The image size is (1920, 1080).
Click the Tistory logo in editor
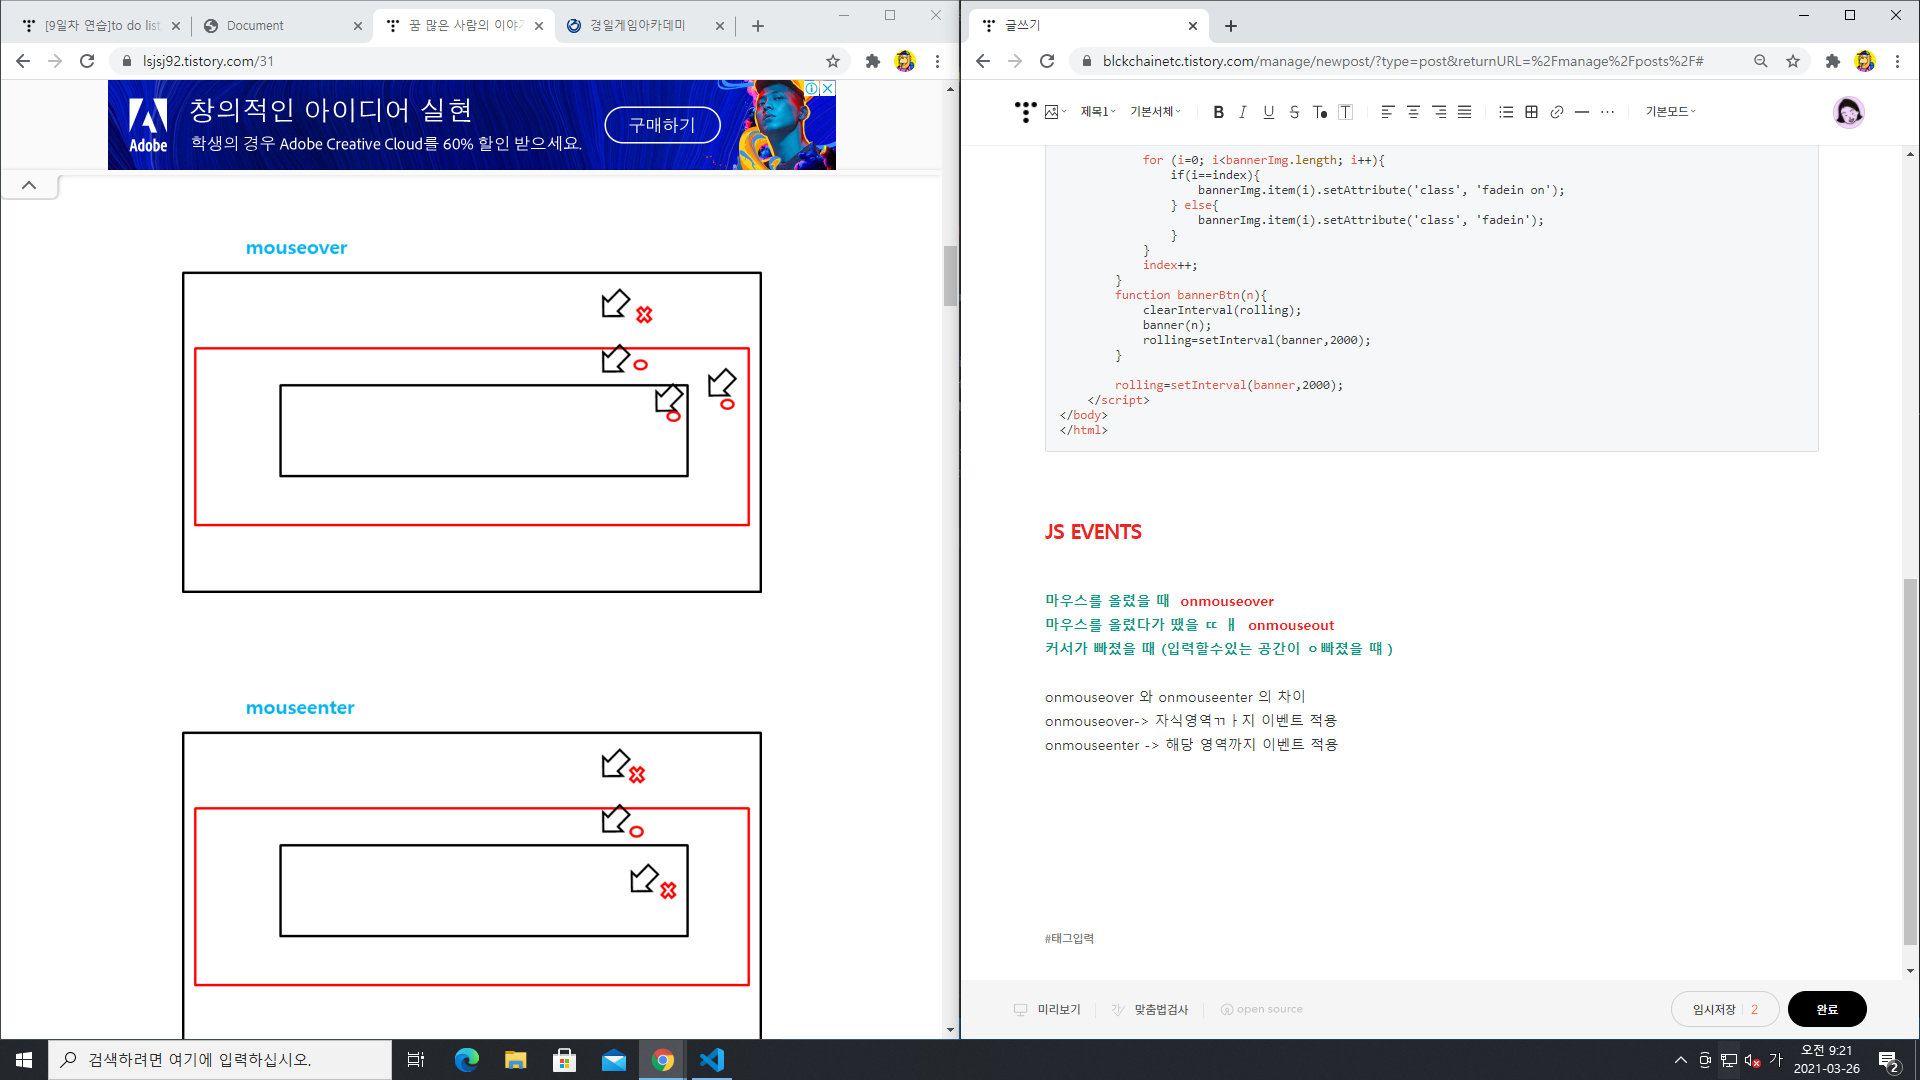tap(1025, 112)
